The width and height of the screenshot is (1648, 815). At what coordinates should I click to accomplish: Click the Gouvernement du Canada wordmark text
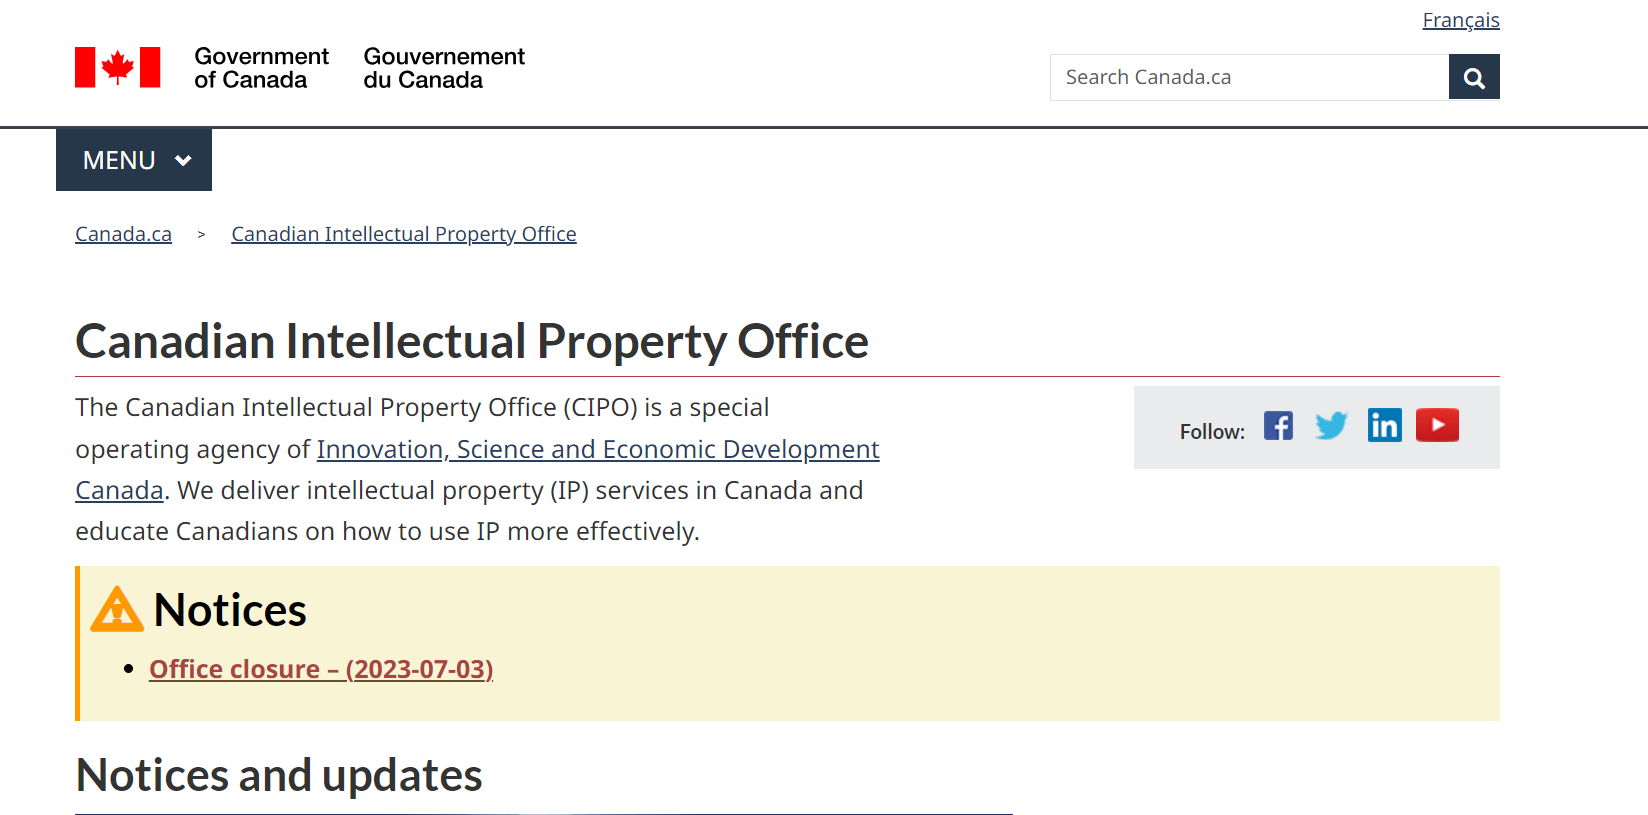tap(443, 68)
